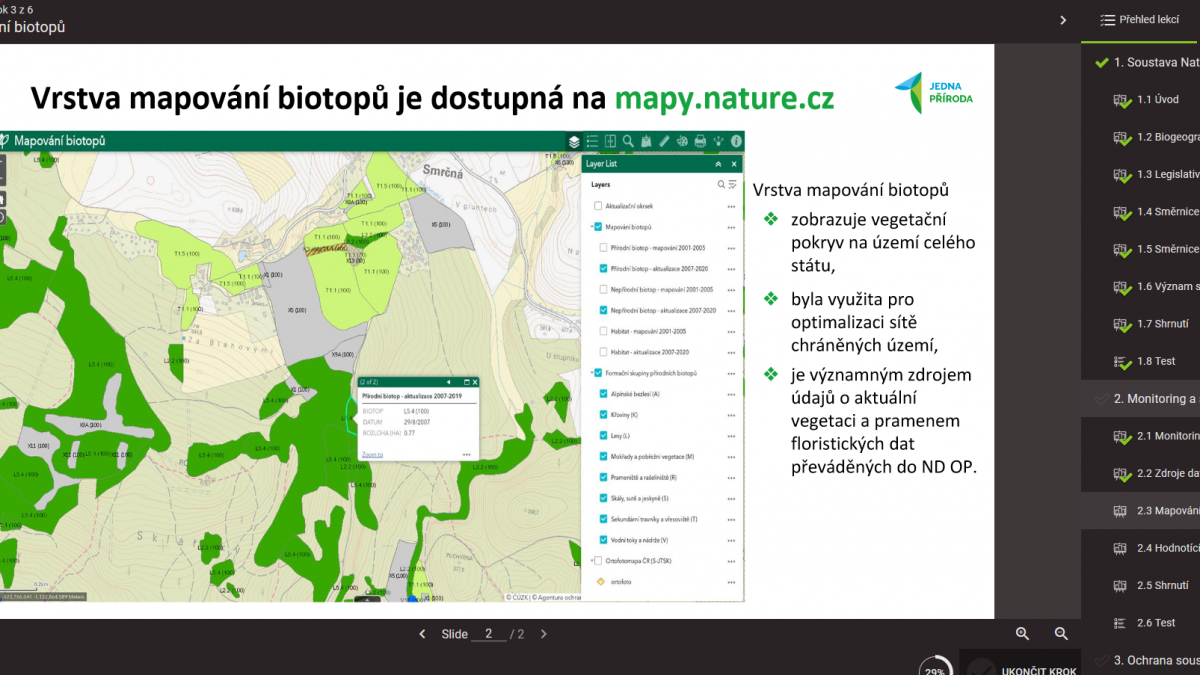Click the slide icon for lesson 2.1
1200x675 pixels.
coord(1121,436)
